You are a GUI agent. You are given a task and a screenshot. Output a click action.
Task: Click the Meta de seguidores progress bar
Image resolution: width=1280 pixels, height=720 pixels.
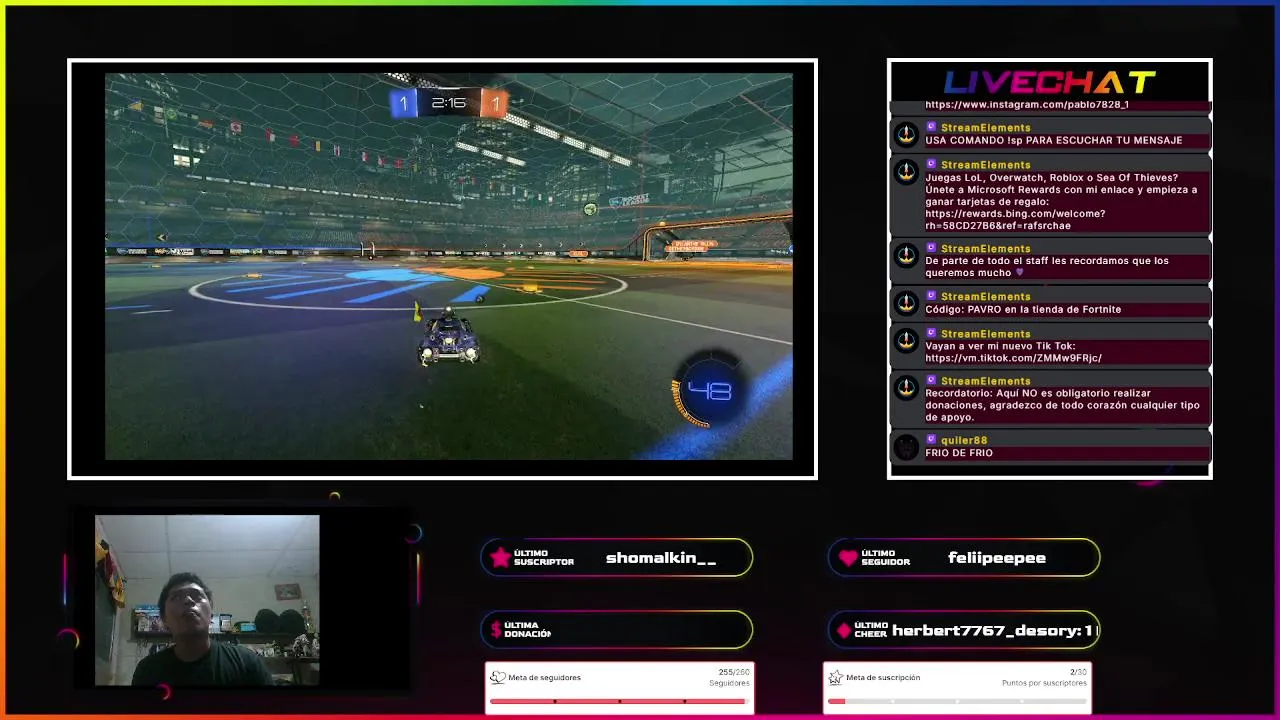(x=618, y=701)
